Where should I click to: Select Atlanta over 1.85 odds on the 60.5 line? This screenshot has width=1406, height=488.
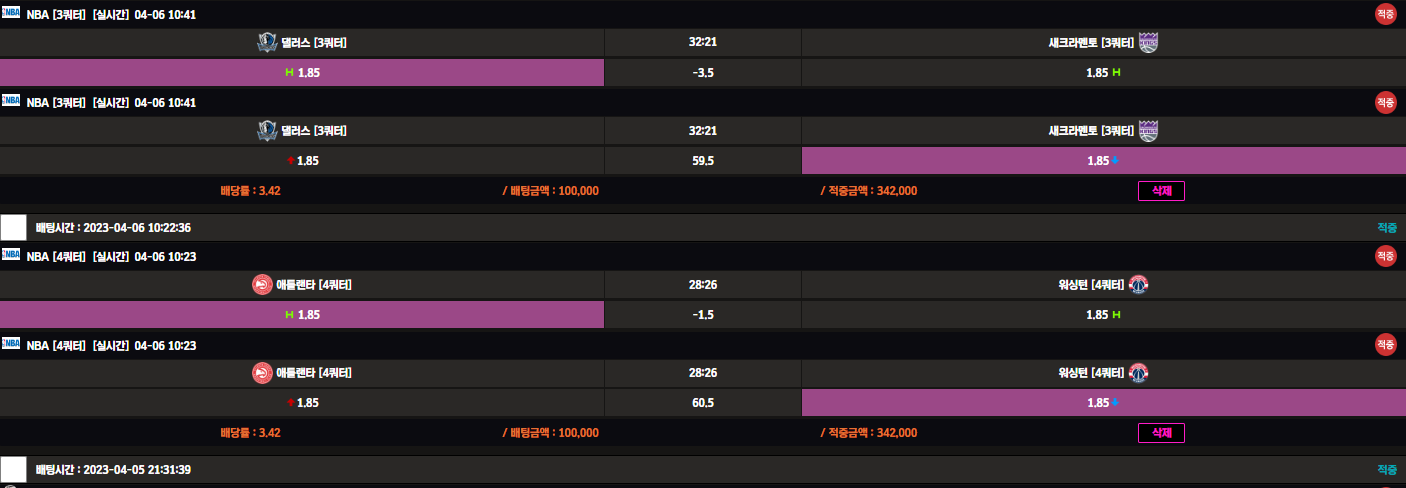(x=302, y=403)
